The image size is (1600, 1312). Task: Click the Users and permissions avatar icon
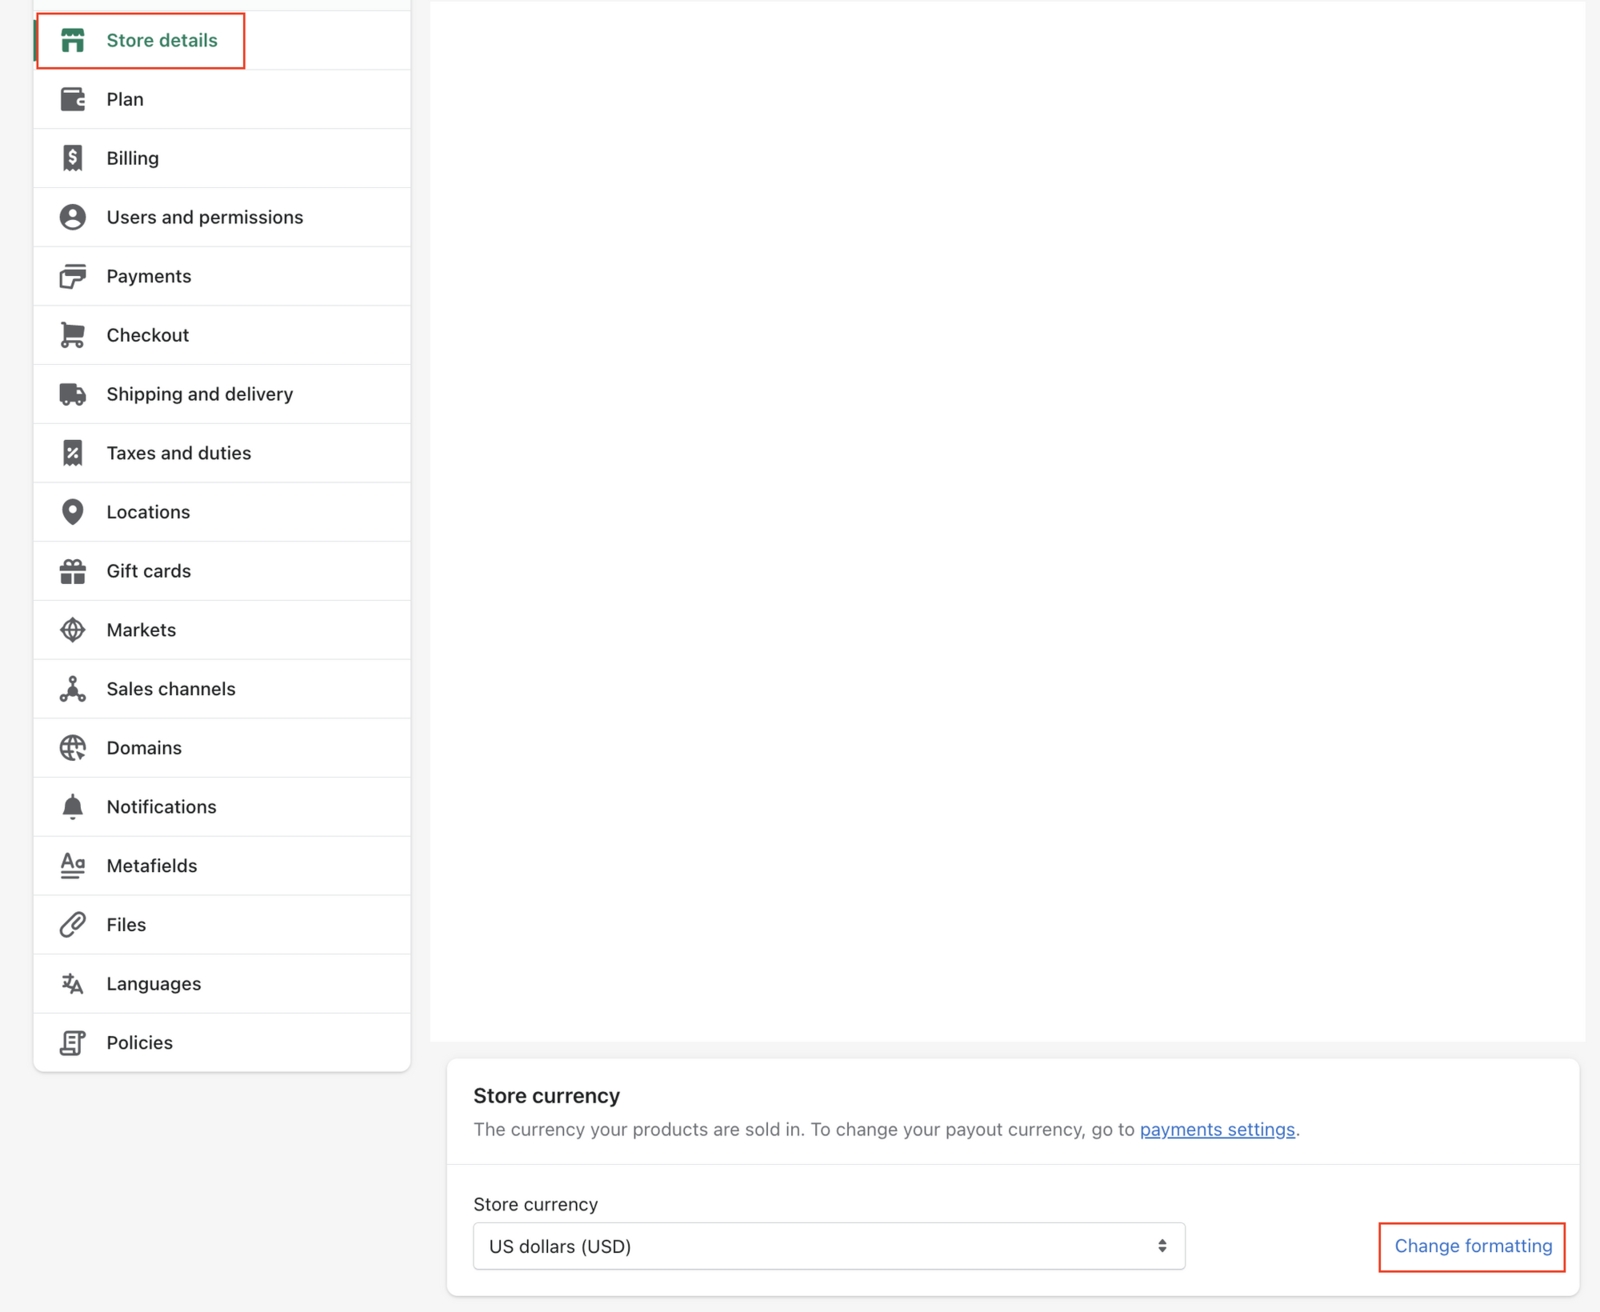(72, 217)
